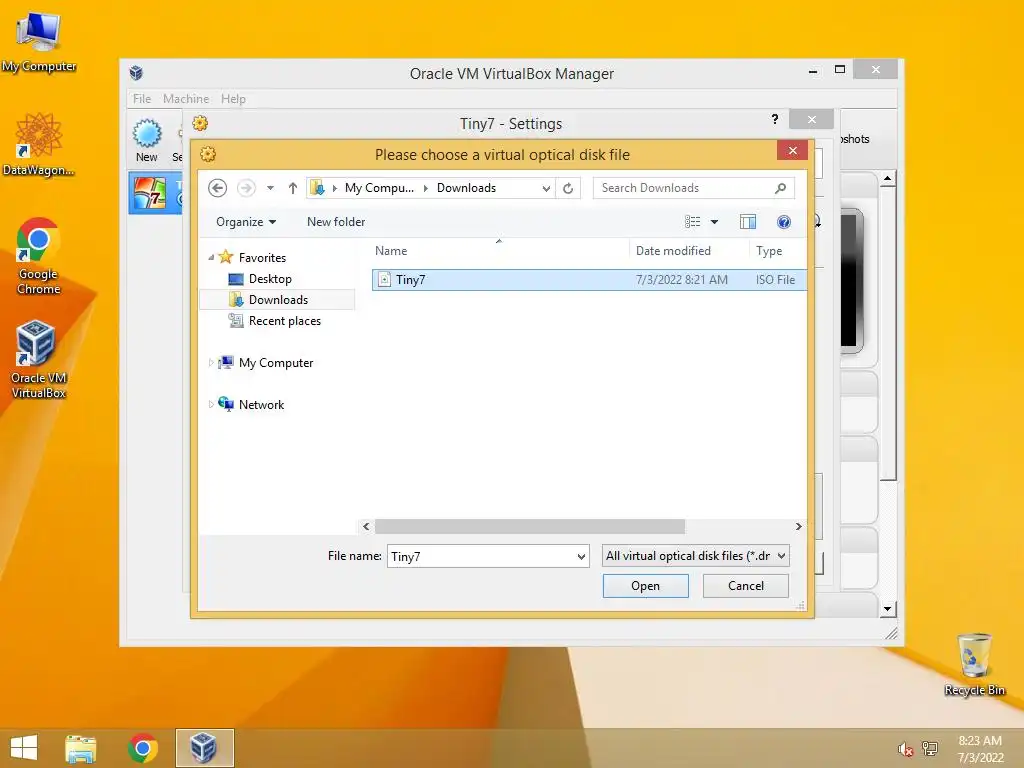Refresh the Downloads folder listing

[x=568, y=188]
